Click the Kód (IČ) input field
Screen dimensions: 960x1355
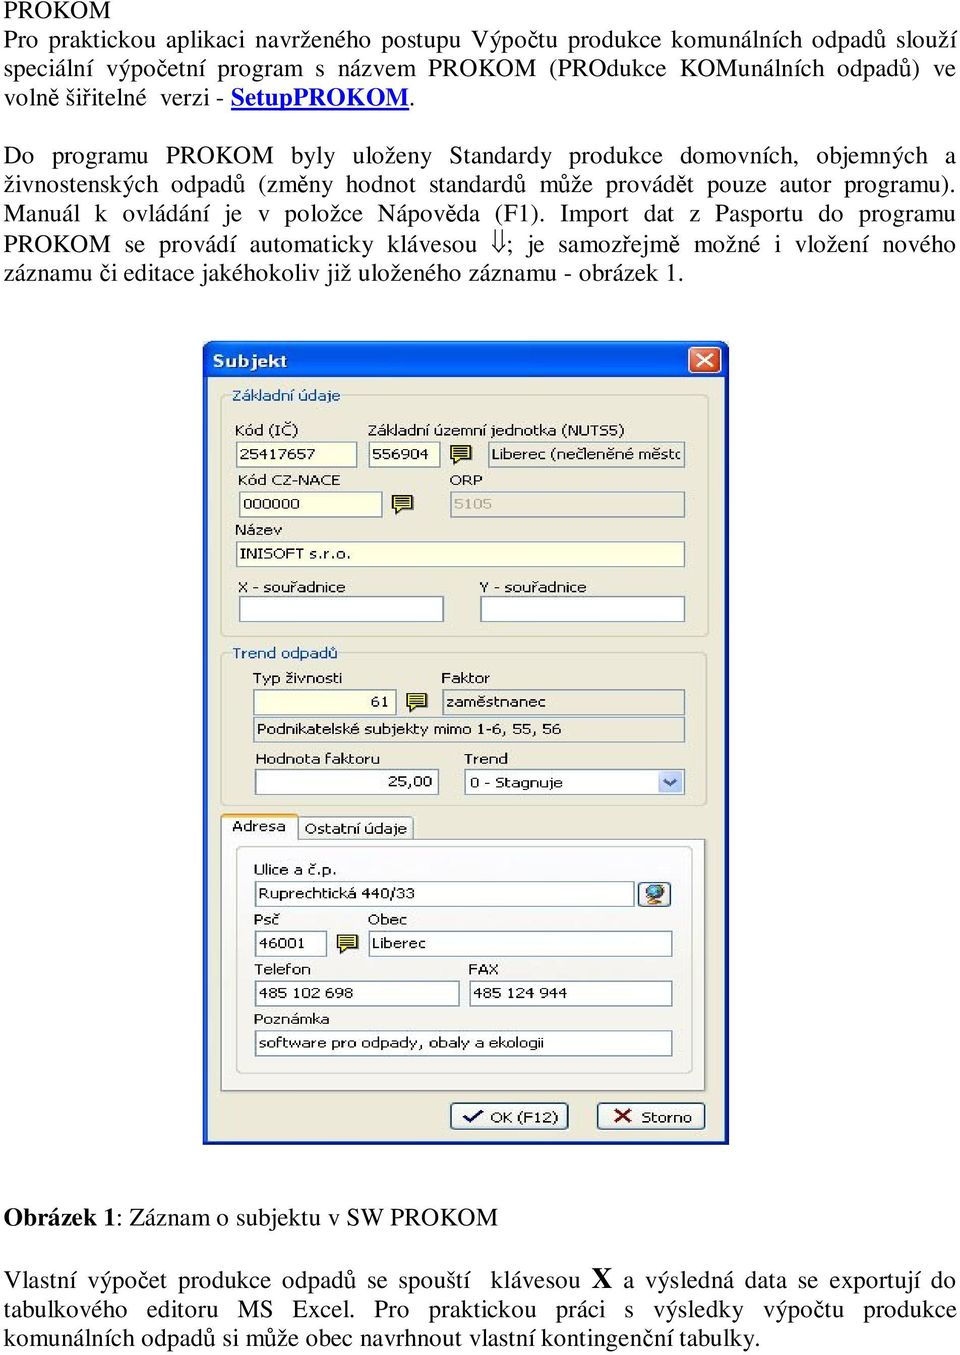click(x=296, y=454)
